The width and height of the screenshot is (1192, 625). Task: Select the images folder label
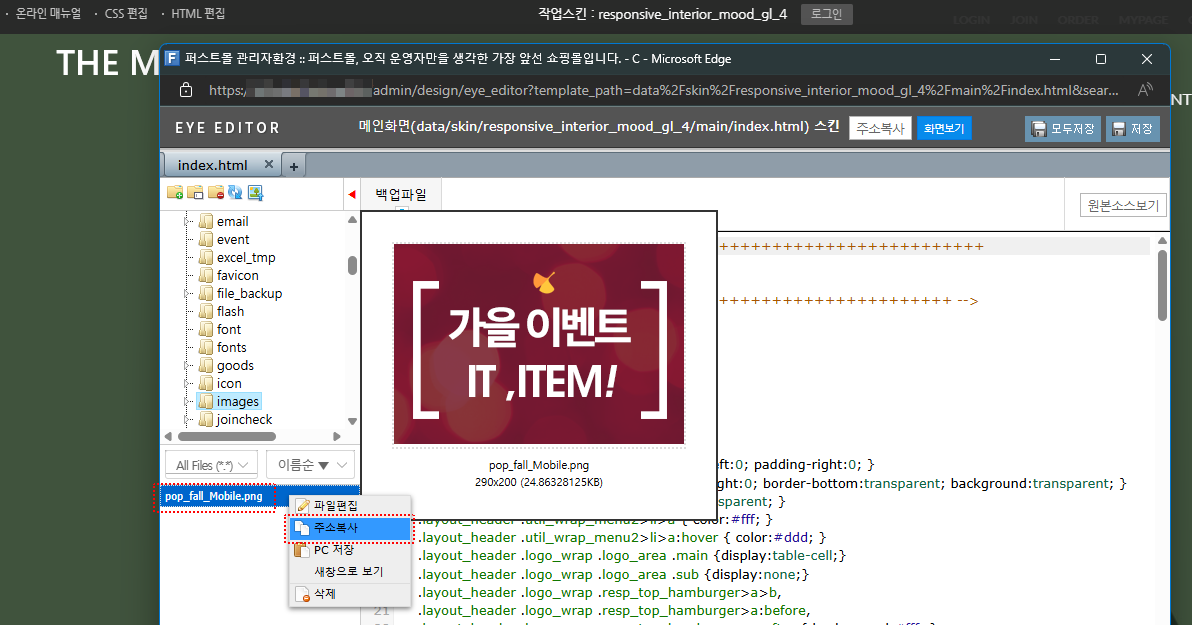(x=238, y=401)
